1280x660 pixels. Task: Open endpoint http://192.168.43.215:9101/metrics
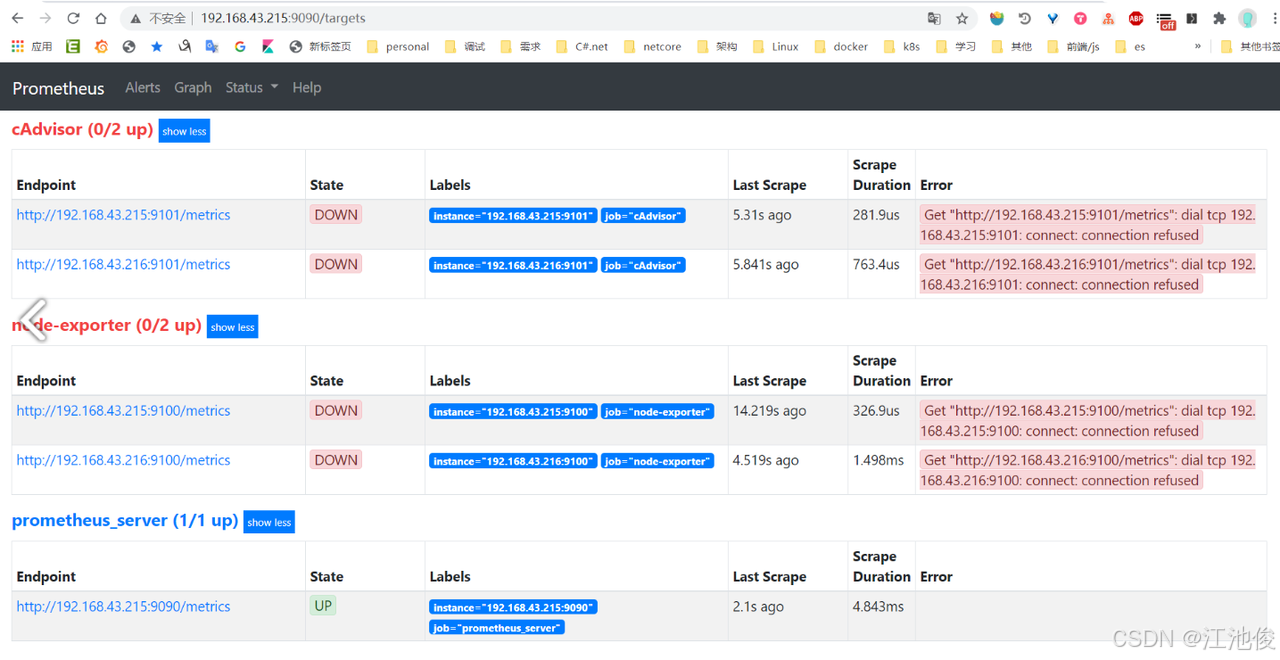click(123, 215)
